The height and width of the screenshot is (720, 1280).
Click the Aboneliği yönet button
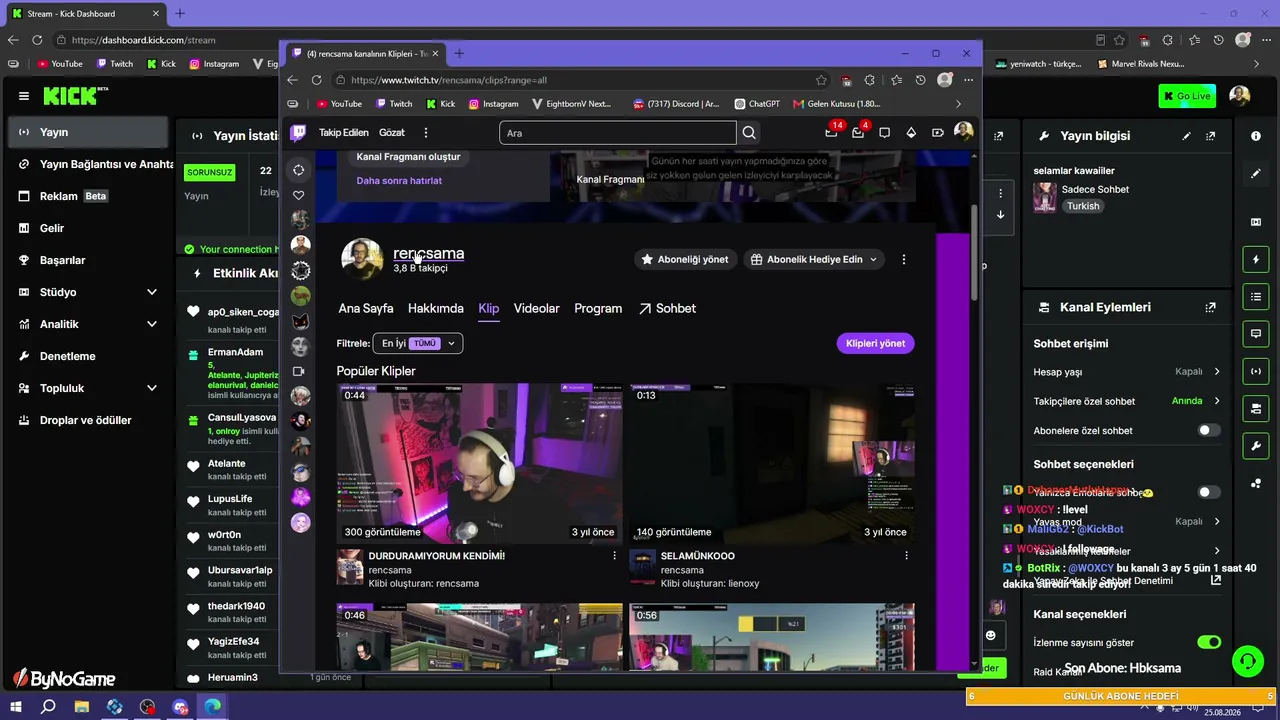(685, 260)
